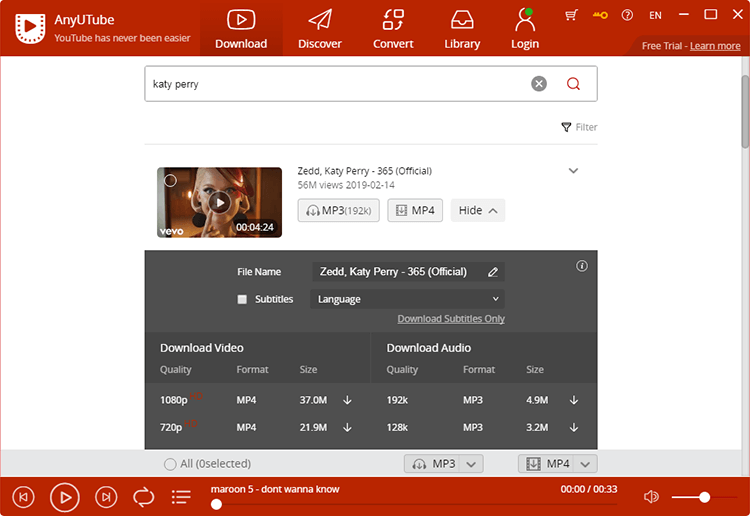Open the Learn more link

click(715, 46)
